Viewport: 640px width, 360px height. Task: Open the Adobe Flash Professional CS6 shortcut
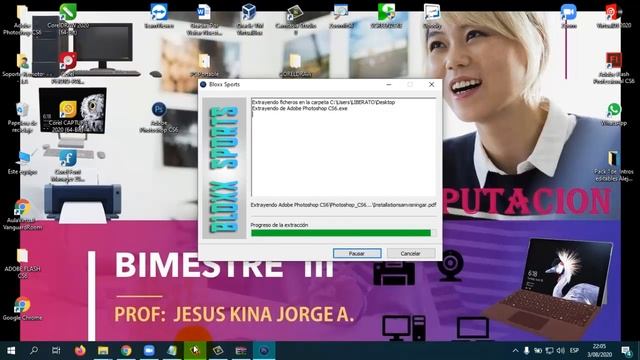(x=613, y=69)
